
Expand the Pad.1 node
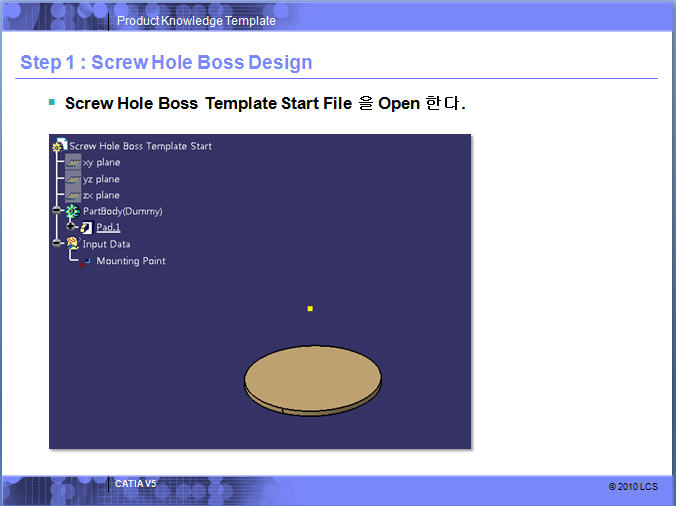[71, 226]
